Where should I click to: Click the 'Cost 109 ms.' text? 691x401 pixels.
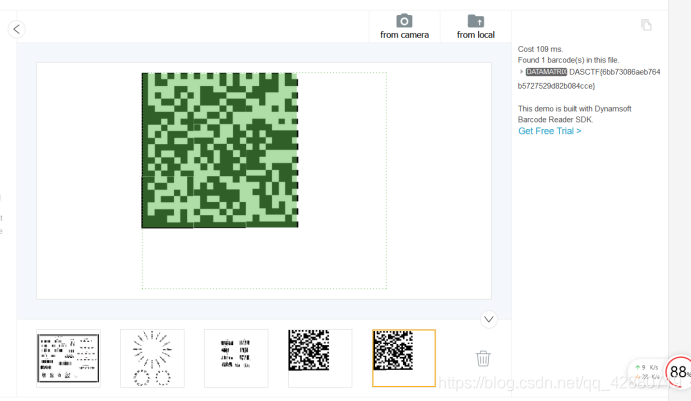540,49
